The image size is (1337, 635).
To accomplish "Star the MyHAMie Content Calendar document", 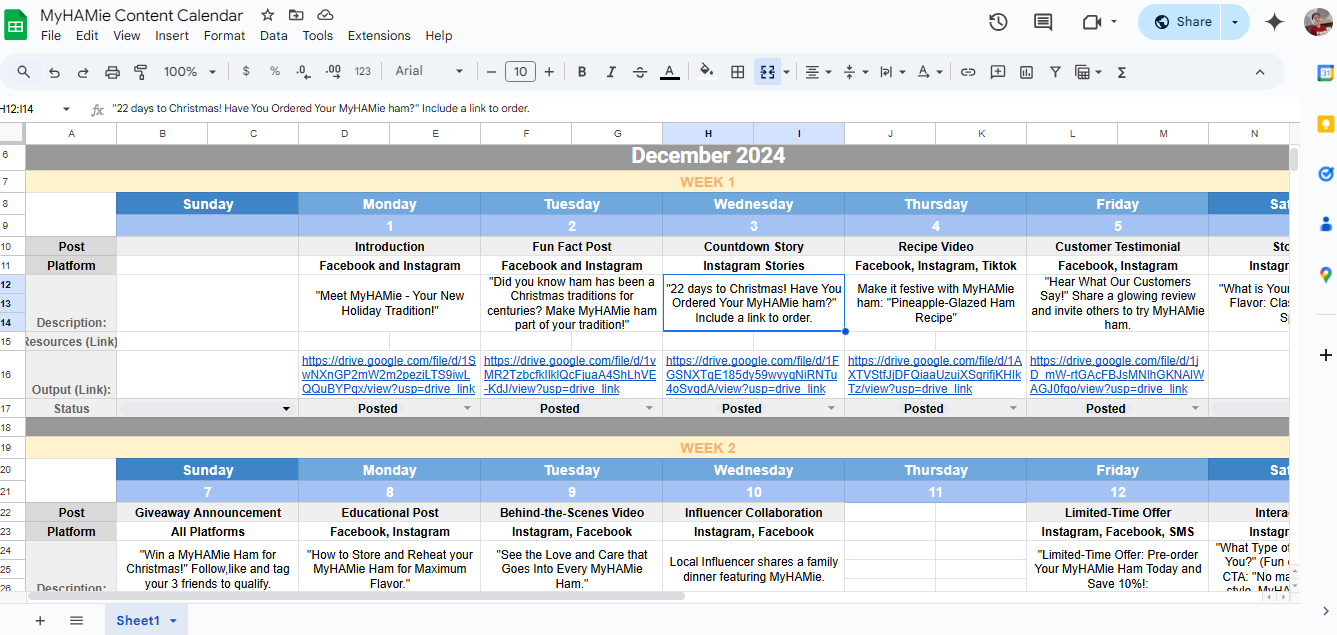I will (267, 15).
